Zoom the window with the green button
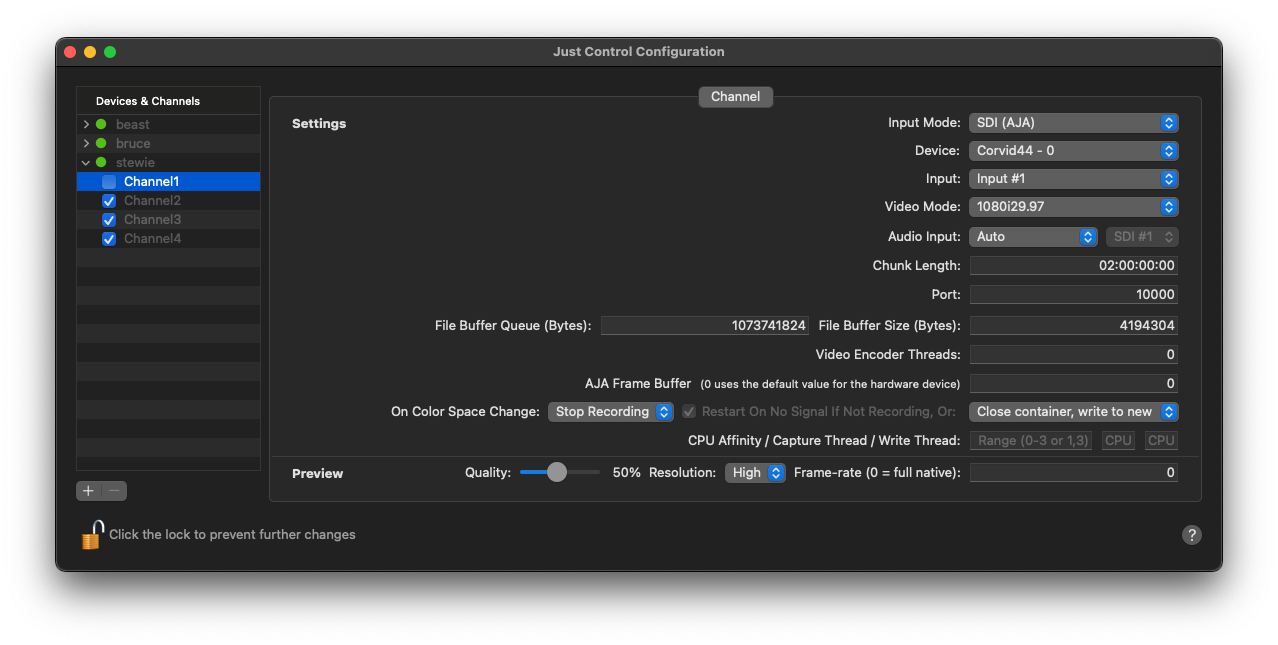The width and height of the screenshot is (1278, 645). point(110,52)
